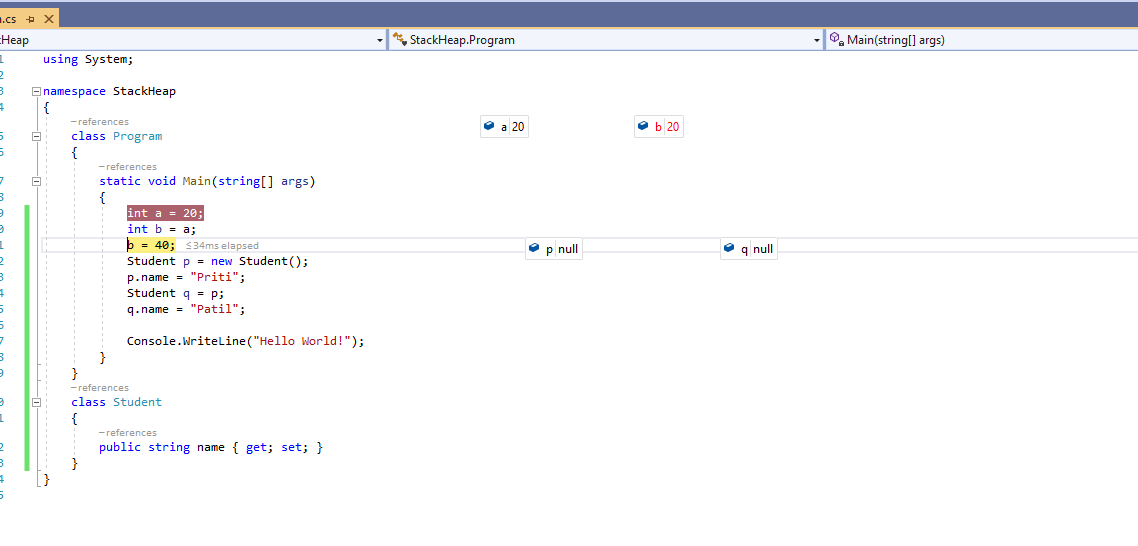The image size is (1138, 546).
Task: Click the line int b = a;
Action: click(x=162, y=229)
